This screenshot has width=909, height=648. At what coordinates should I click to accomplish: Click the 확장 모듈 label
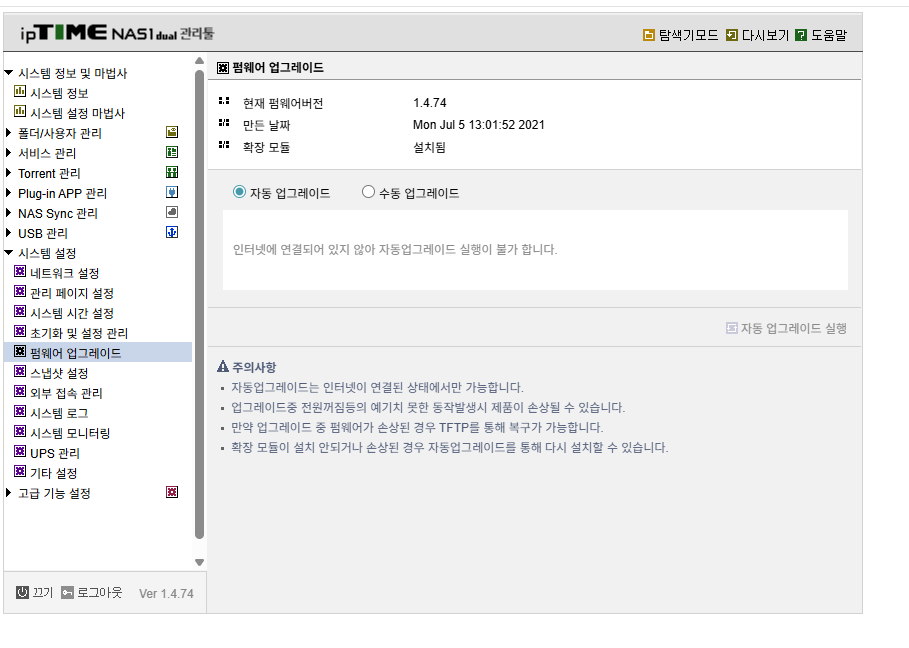(266, 147)
